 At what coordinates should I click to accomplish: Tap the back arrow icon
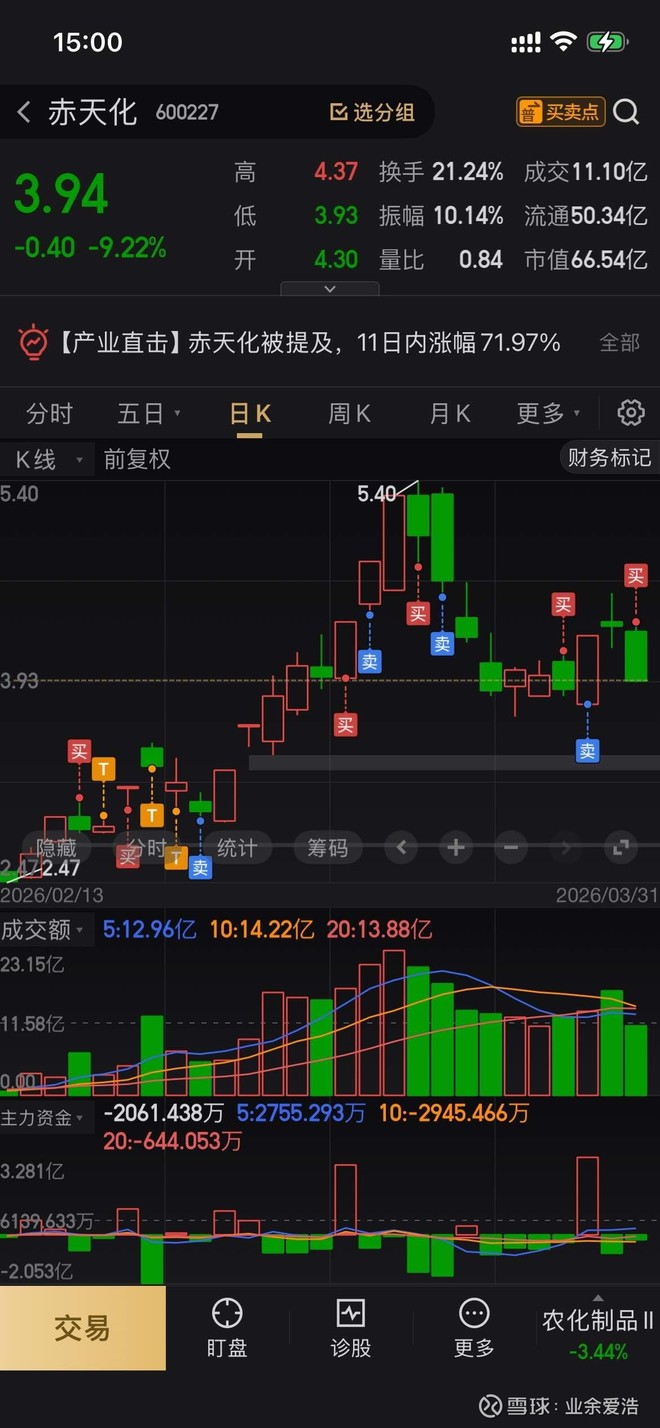point(24,112)
